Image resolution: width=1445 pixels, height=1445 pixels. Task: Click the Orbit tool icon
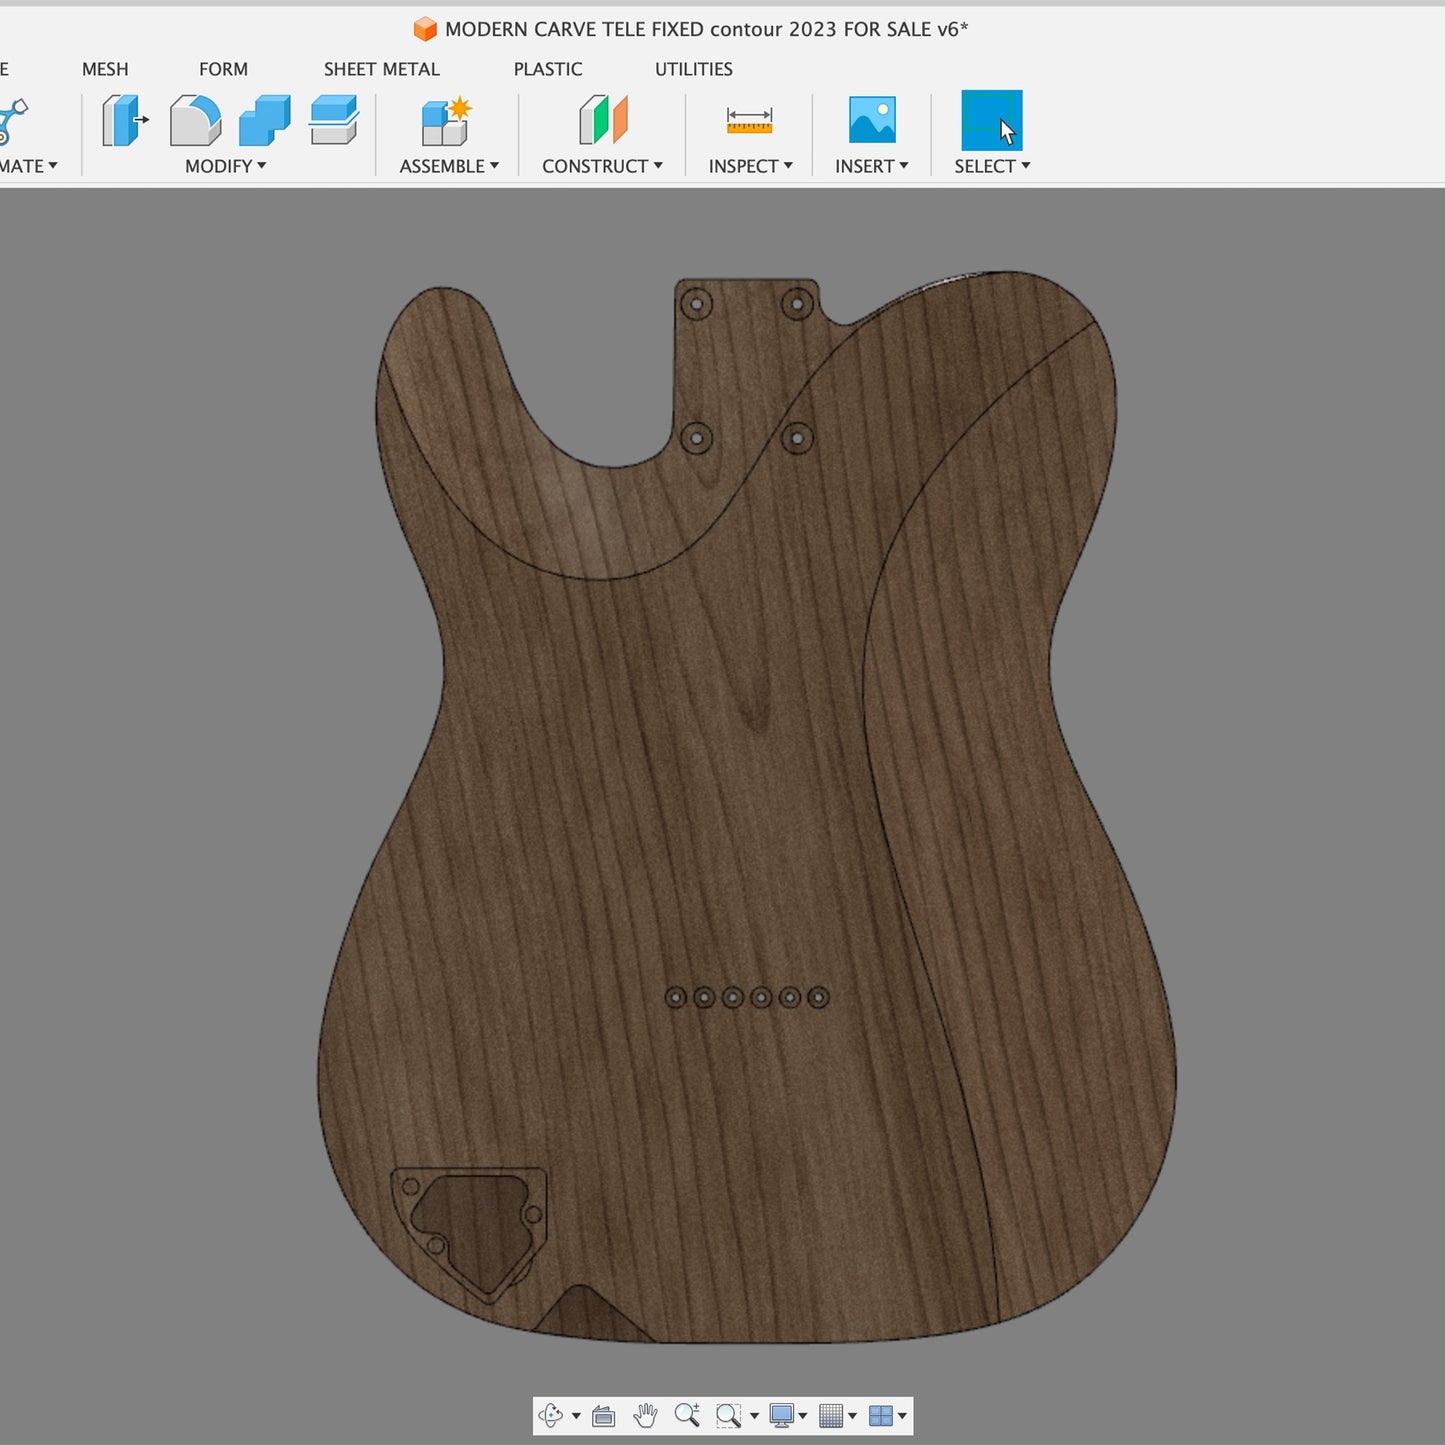pyautogui.click(x=551, y=1415)
